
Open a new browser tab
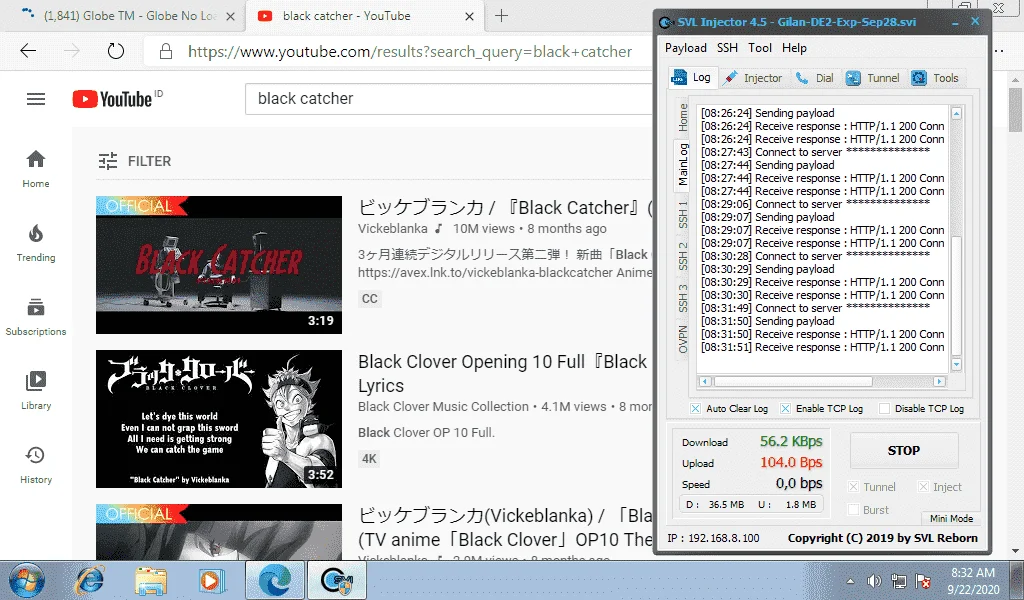501,16
